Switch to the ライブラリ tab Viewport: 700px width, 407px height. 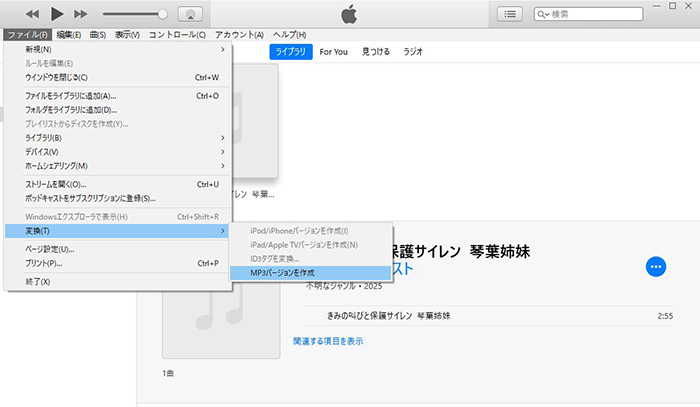pyautogui.click(x=291, y=52)
